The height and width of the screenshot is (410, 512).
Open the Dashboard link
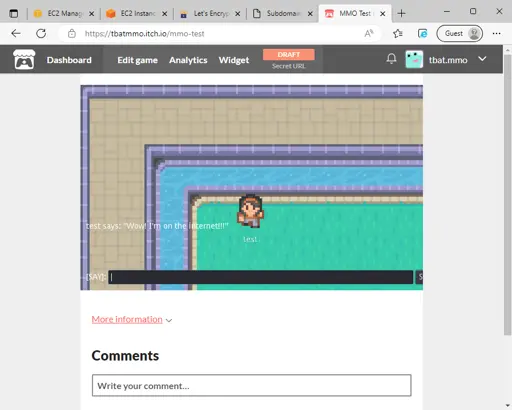pyautogui.click(x=69, y=60)
